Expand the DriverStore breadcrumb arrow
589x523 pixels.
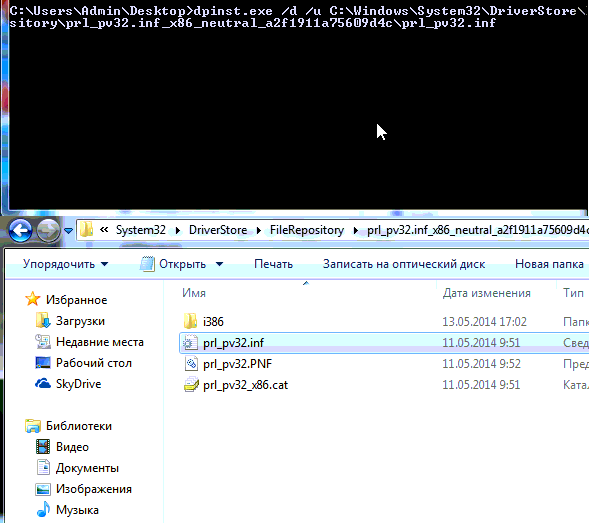pos(258,230)
